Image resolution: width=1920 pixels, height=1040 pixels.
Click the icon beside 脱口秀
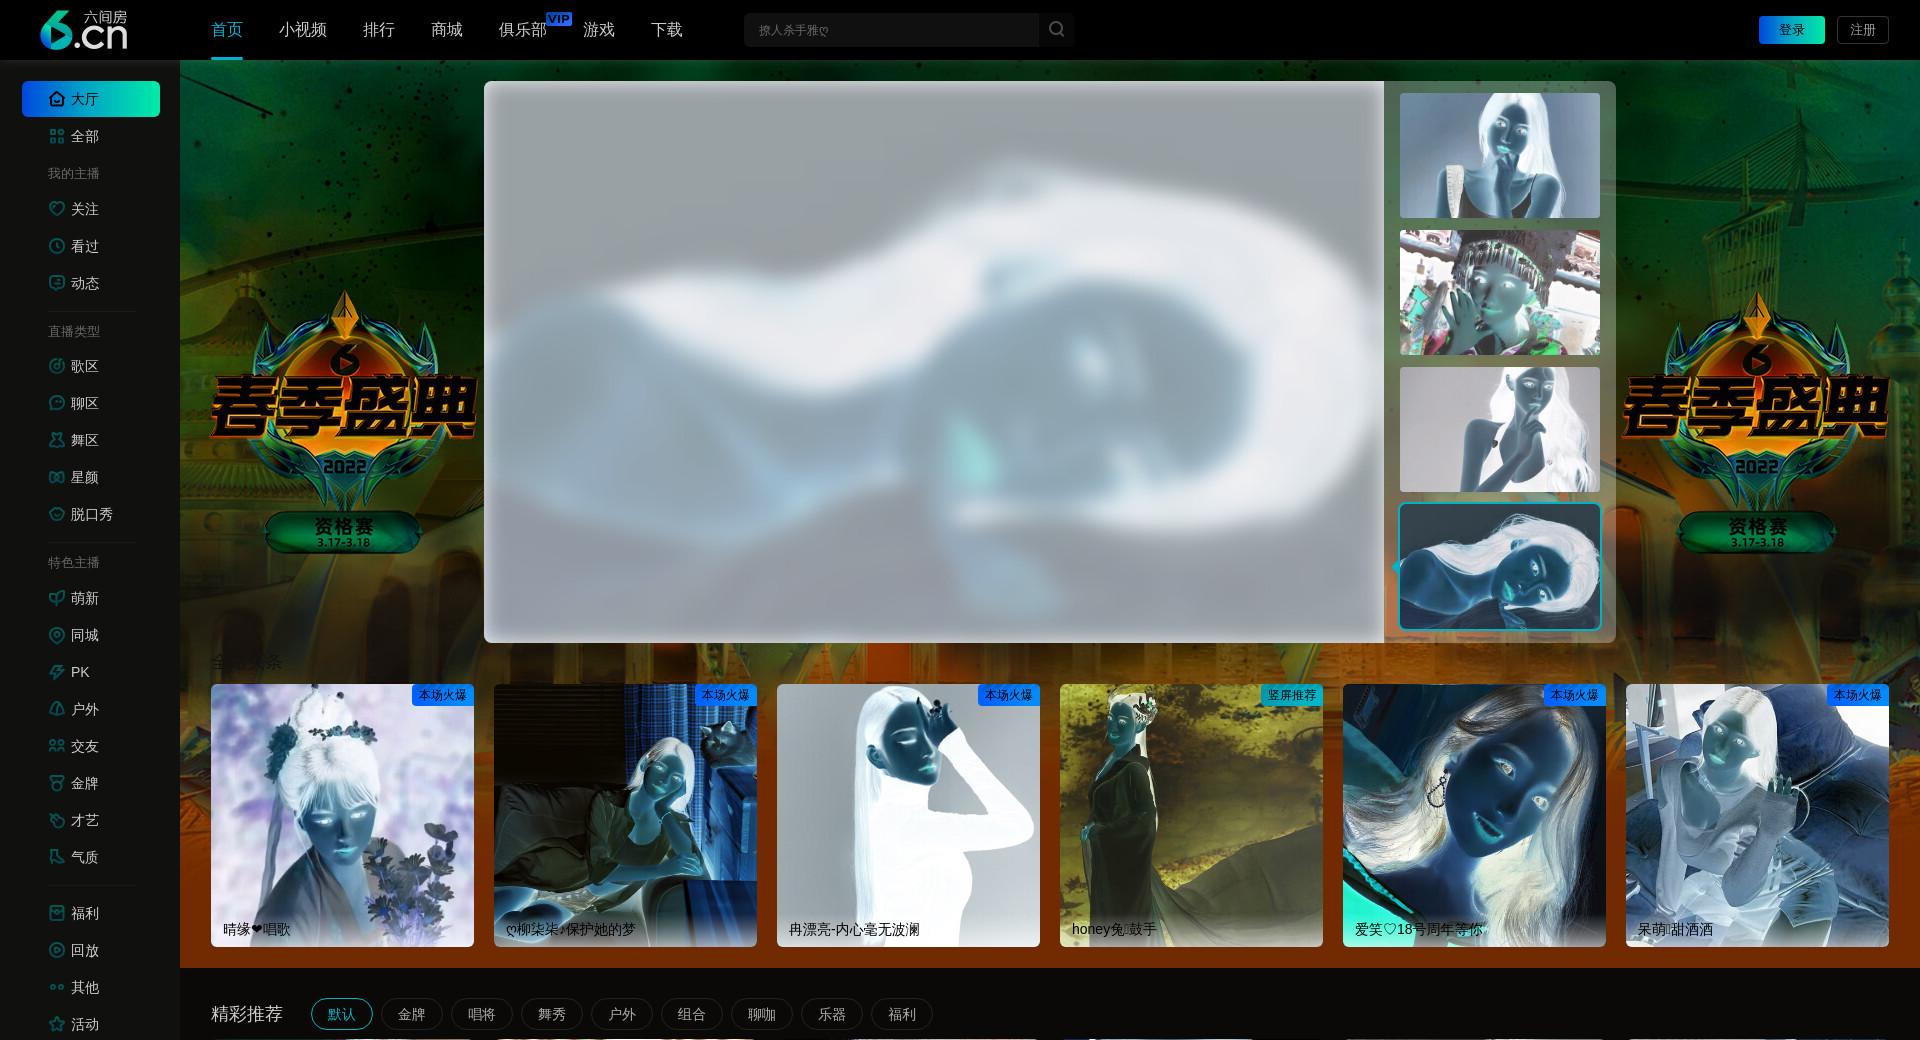pos(57,514)
